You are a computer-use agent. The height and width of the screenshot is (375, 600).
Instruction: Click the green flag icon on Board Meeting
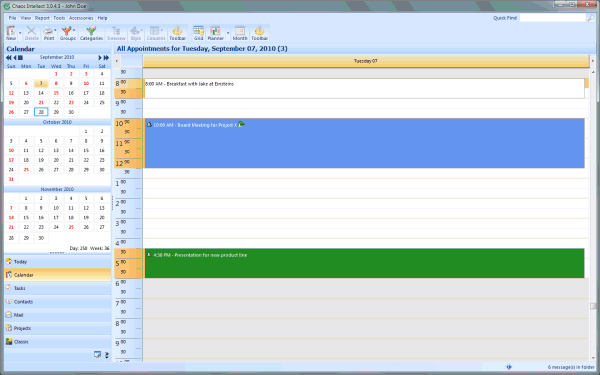tap(241, 124)
